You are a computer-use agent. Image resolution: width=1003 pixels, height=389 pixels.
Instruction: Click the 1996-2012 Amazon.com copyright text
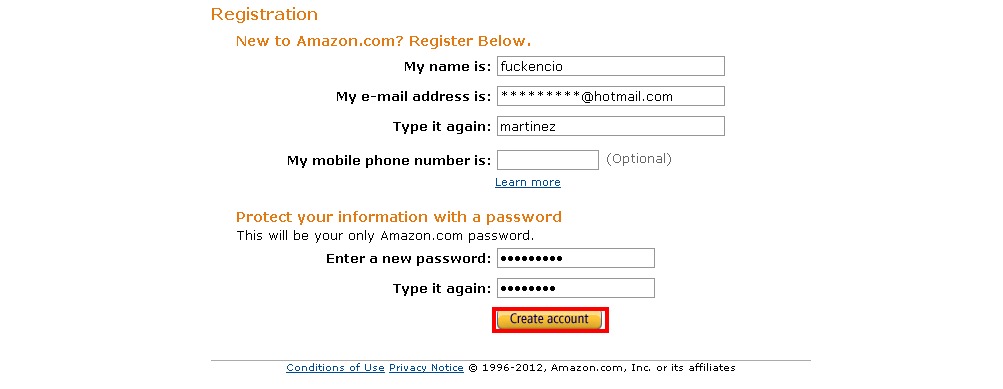coord(602,368)
